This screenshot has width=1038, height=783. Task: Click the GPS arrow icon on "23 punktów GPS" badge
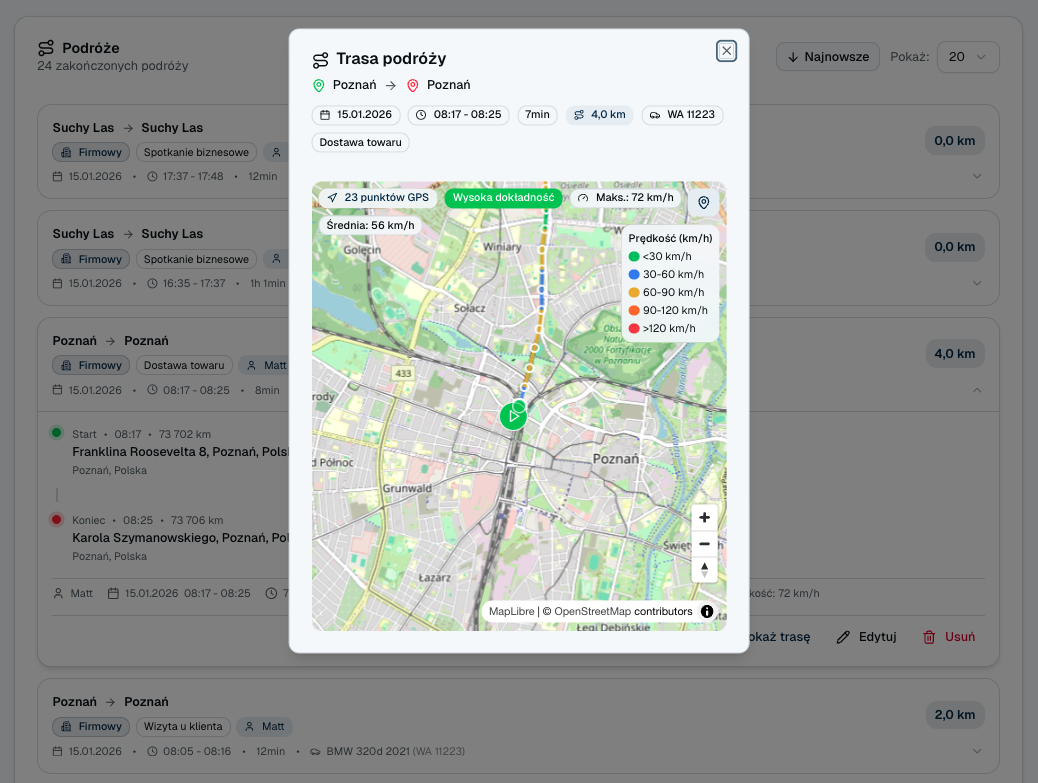(332, 197)
